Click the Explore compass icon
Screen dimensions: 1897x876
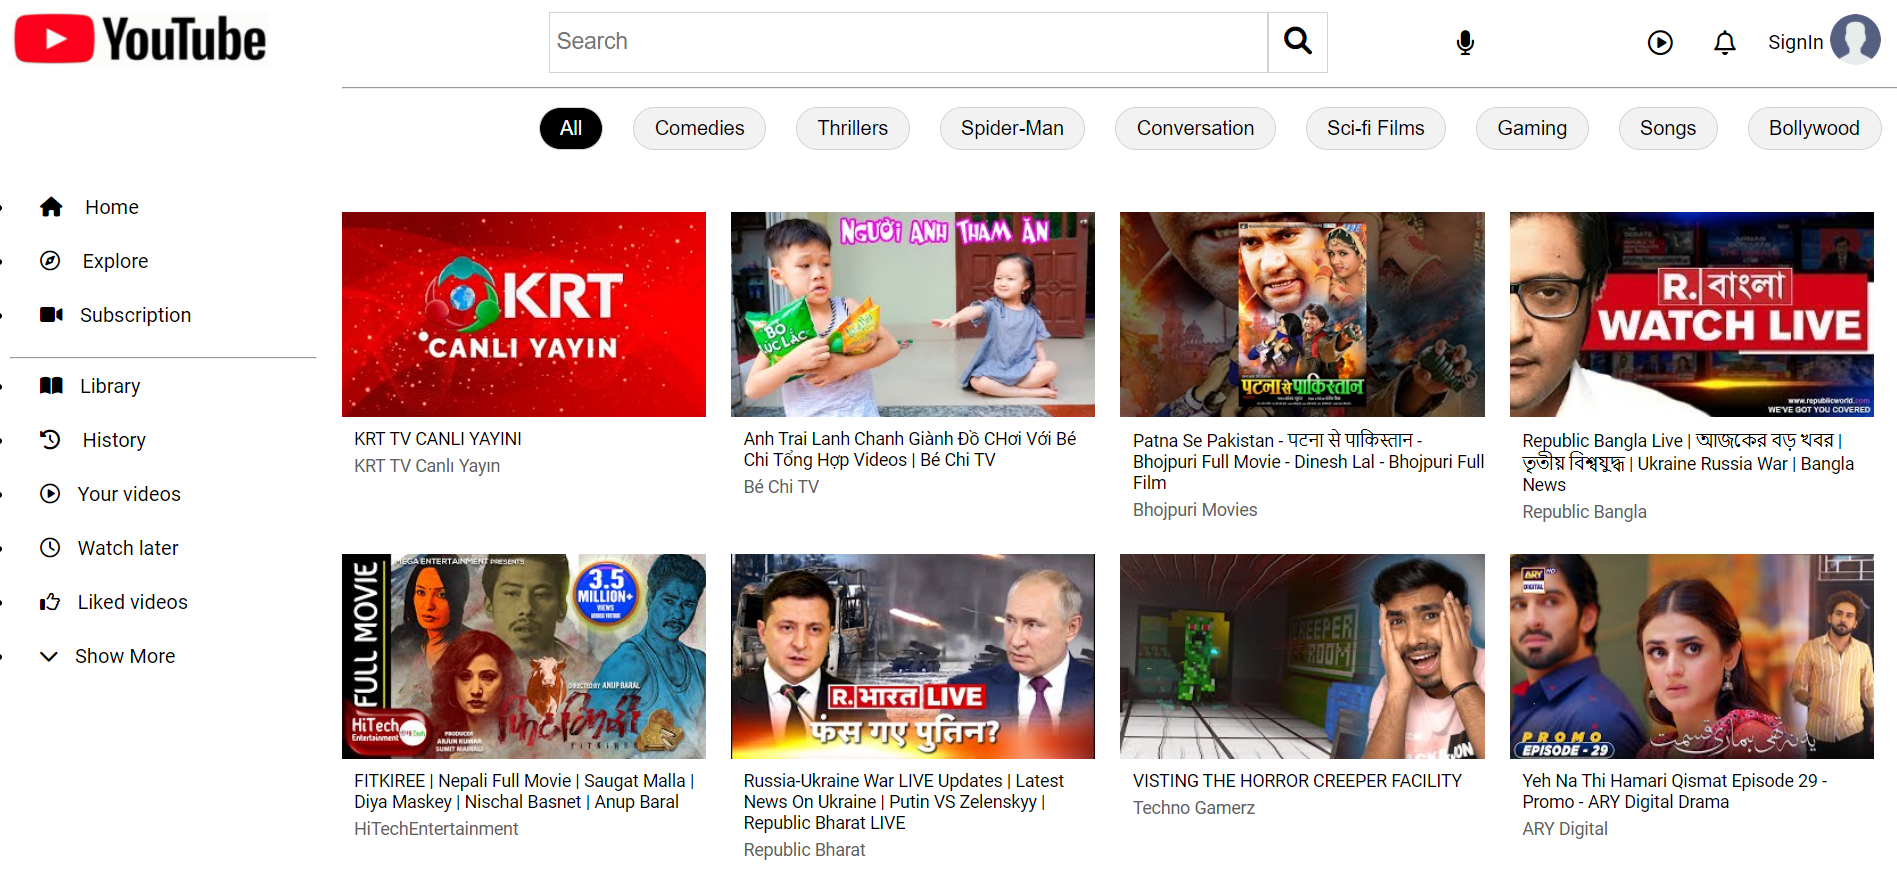click(50, 261)
